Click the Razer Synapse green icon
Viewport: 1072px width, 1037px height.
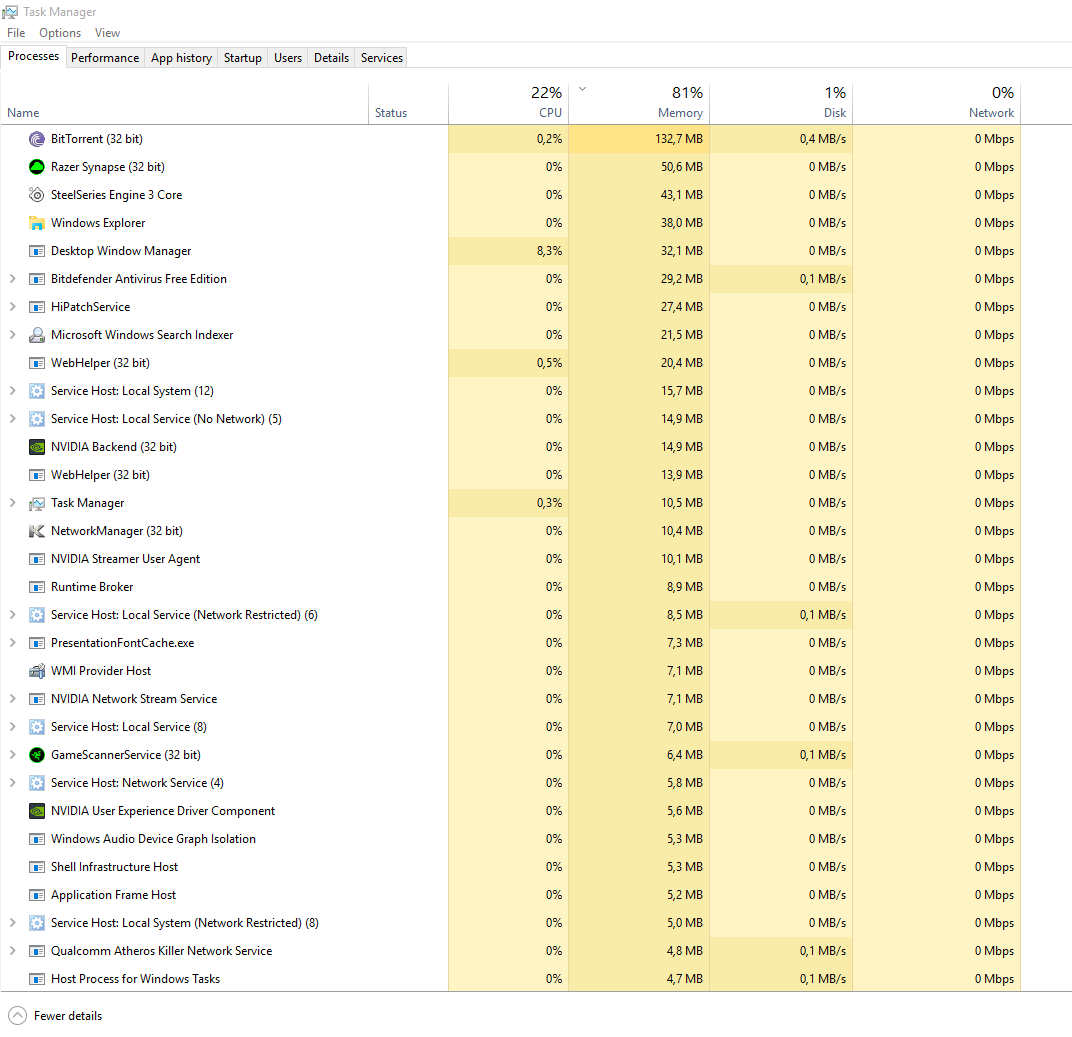tap(37, 167)
